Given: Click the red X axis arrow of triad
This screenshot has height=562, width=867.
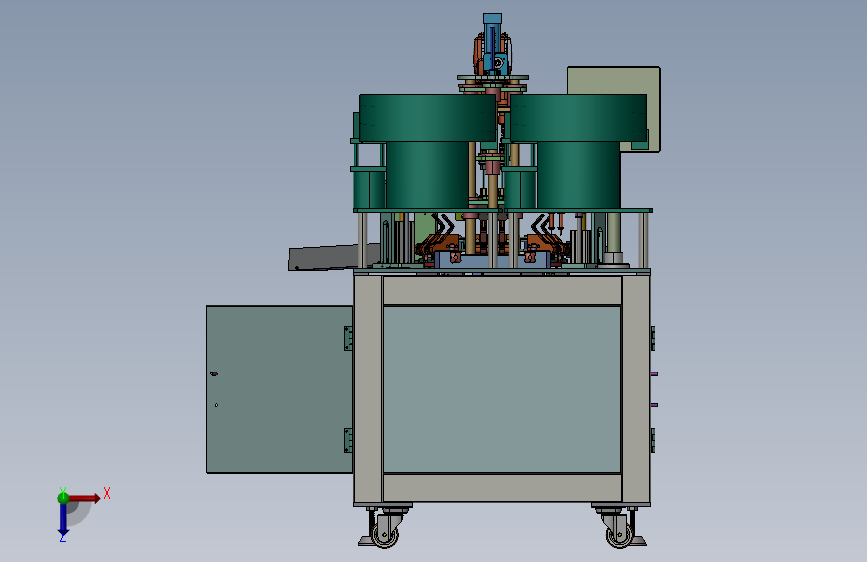Looking at the screenshot, I should [86, 498].
